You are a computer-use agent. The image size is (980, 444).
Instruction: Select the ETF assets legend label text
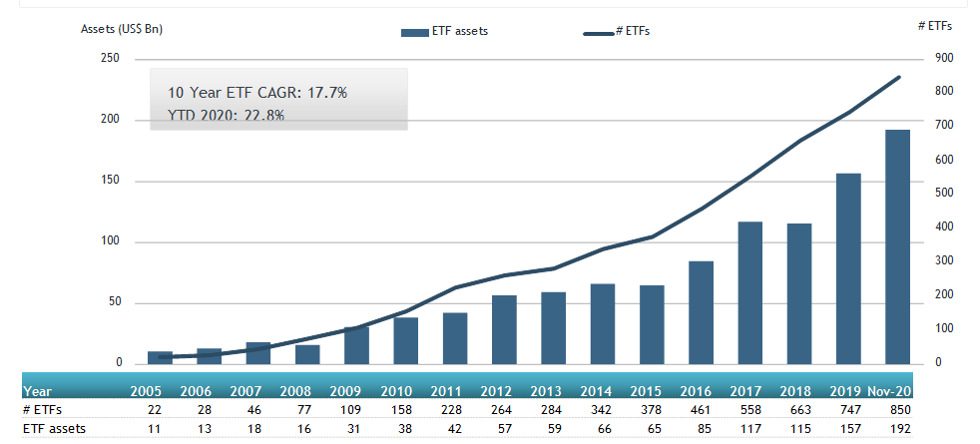(461, 32)
